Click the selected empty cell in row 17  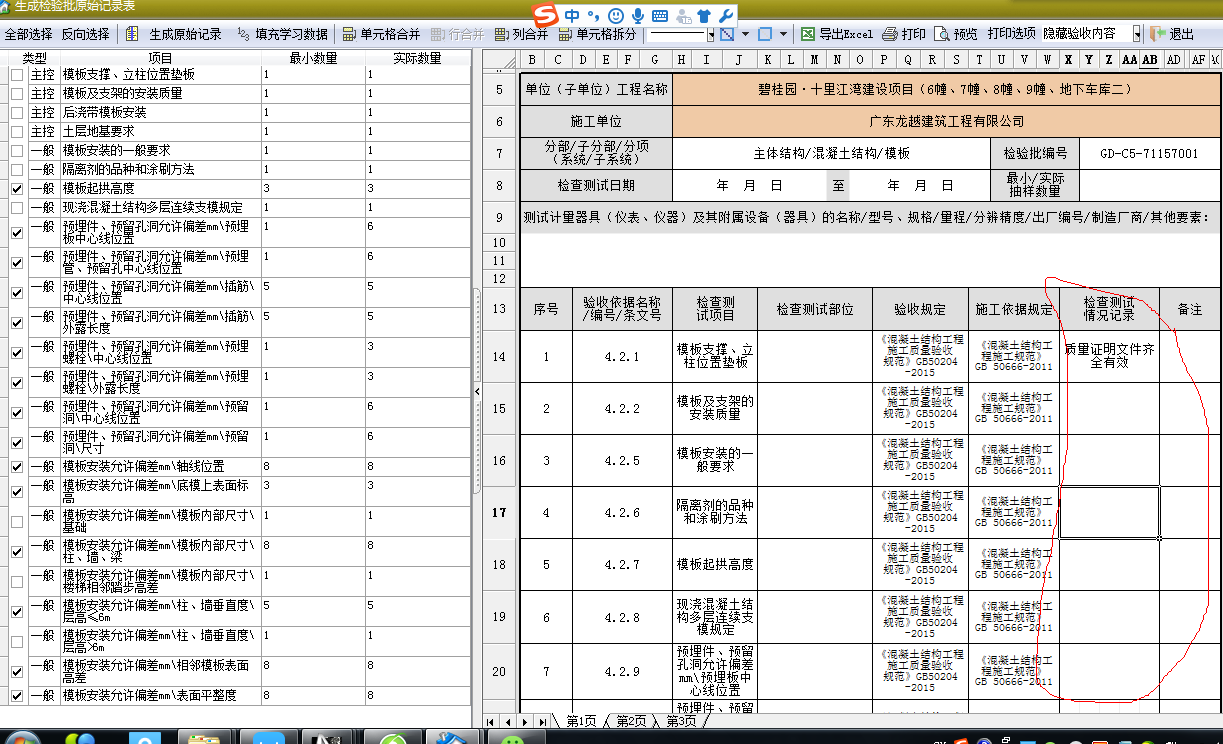pyautogui.click(x=1109, y=513)
